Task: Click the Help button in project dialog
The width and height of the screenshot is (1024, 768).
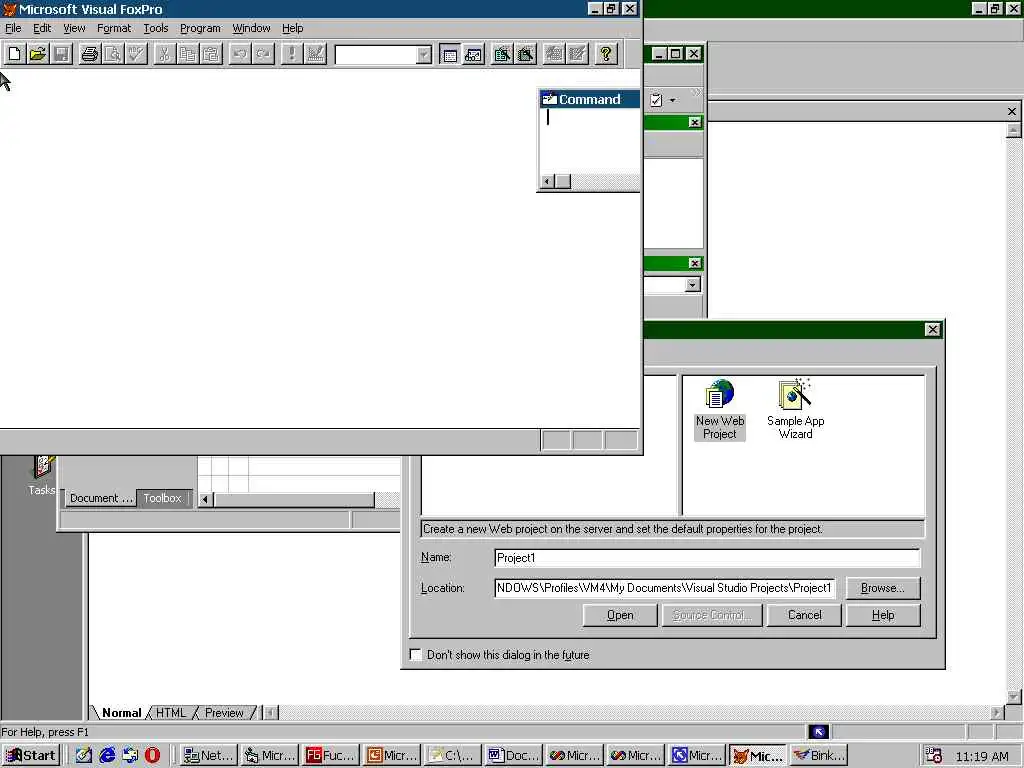Action: 883,615
